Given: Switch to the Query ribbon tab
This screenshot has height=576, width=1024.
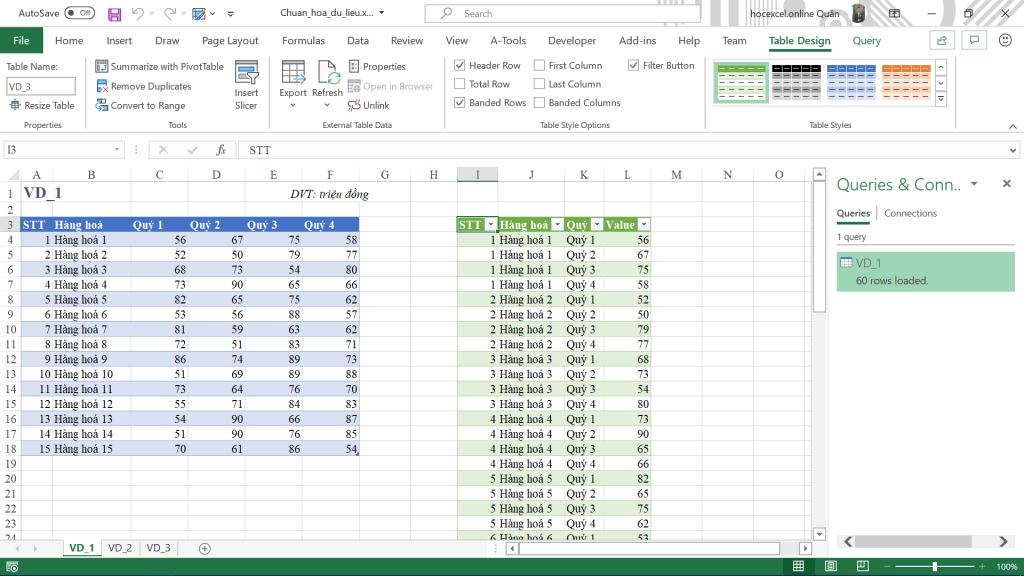Looking at the screenshot, I should click(866, 40).
